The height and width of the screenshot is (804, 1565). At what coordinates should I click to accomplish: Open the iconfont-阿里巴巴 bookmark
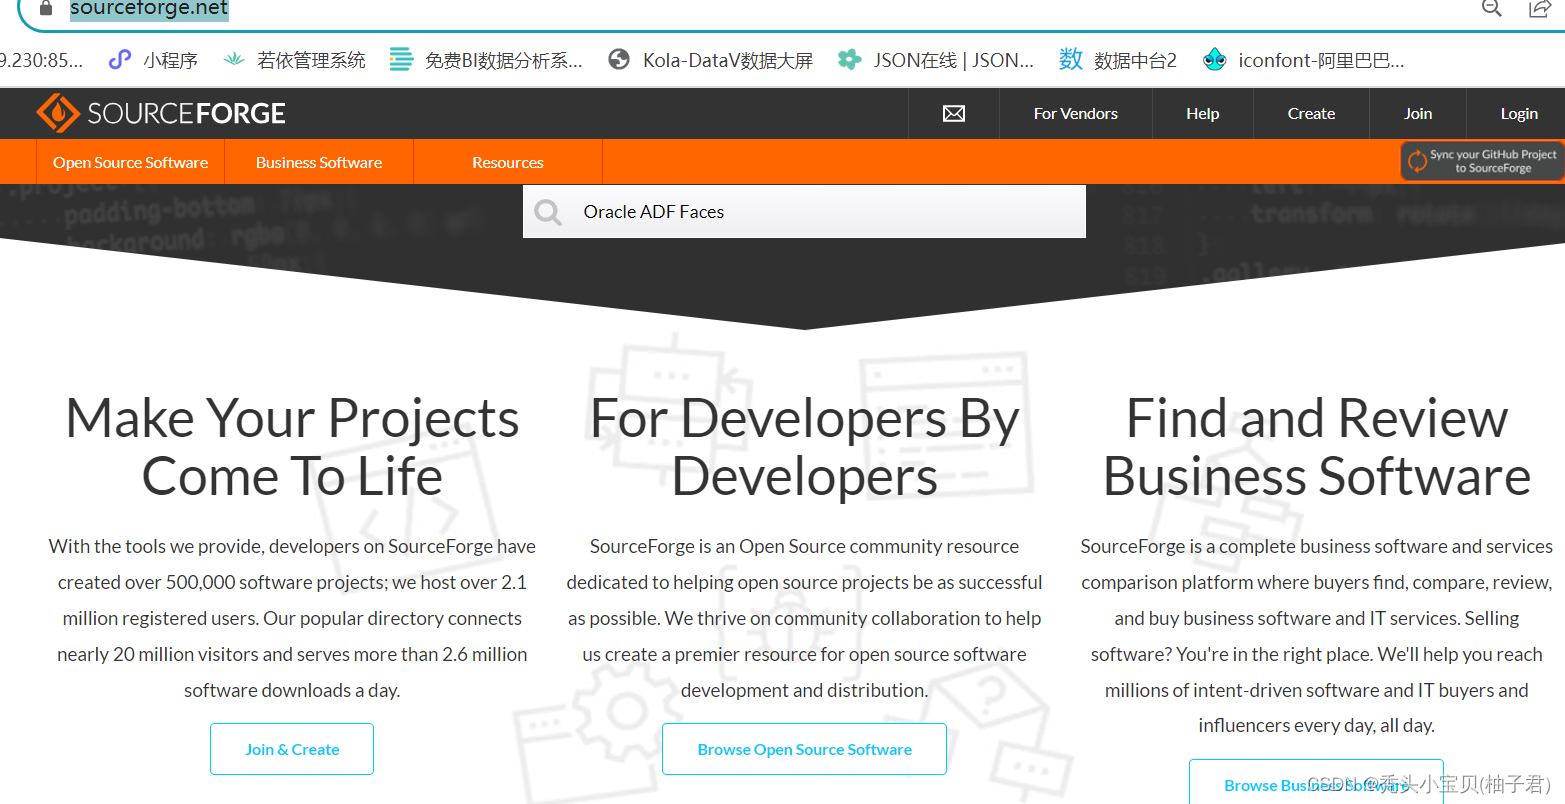tap(1304, 60)
